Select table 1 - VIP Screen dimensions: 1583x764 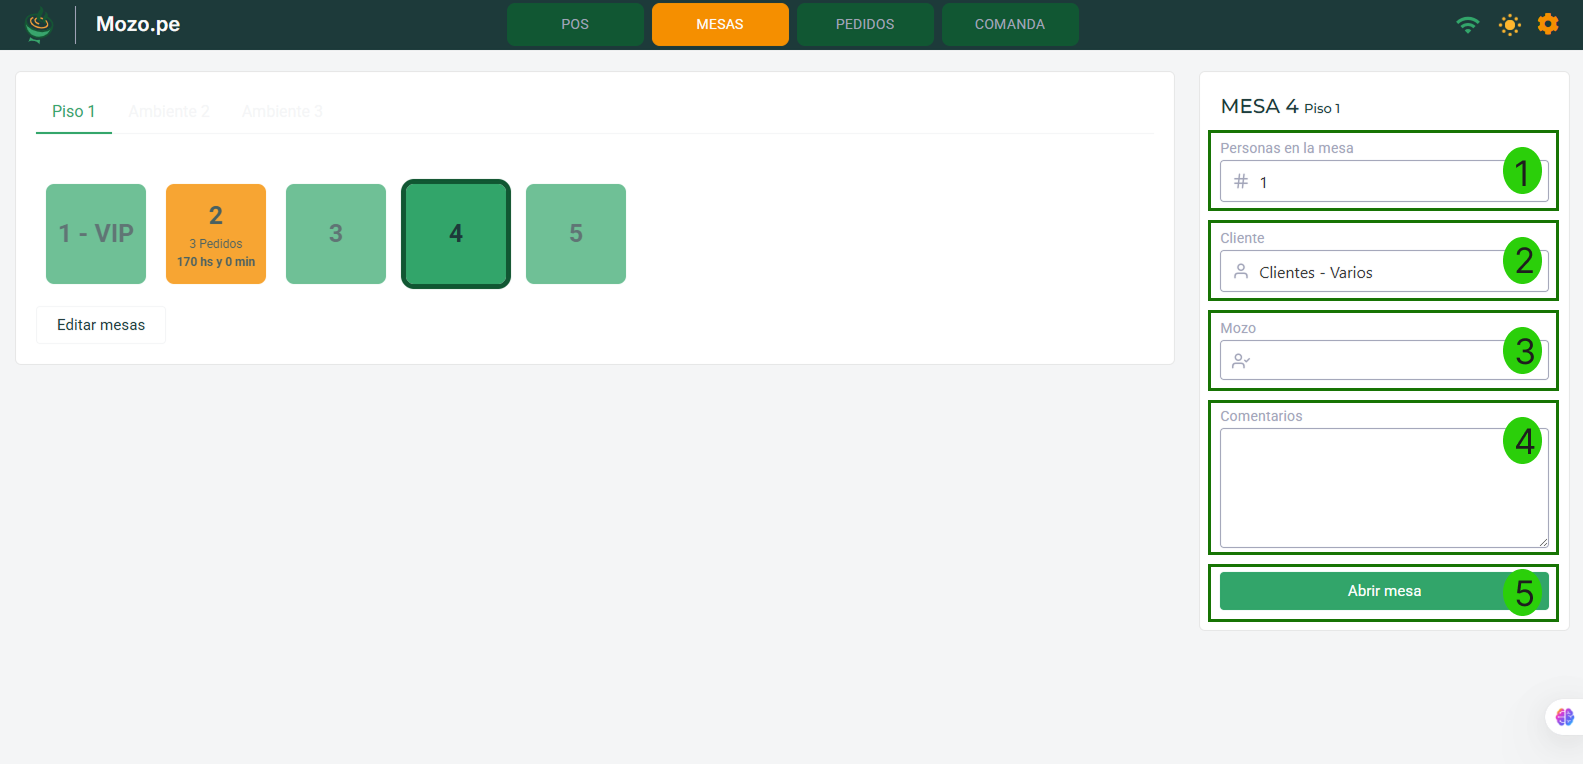click(96, 234)
